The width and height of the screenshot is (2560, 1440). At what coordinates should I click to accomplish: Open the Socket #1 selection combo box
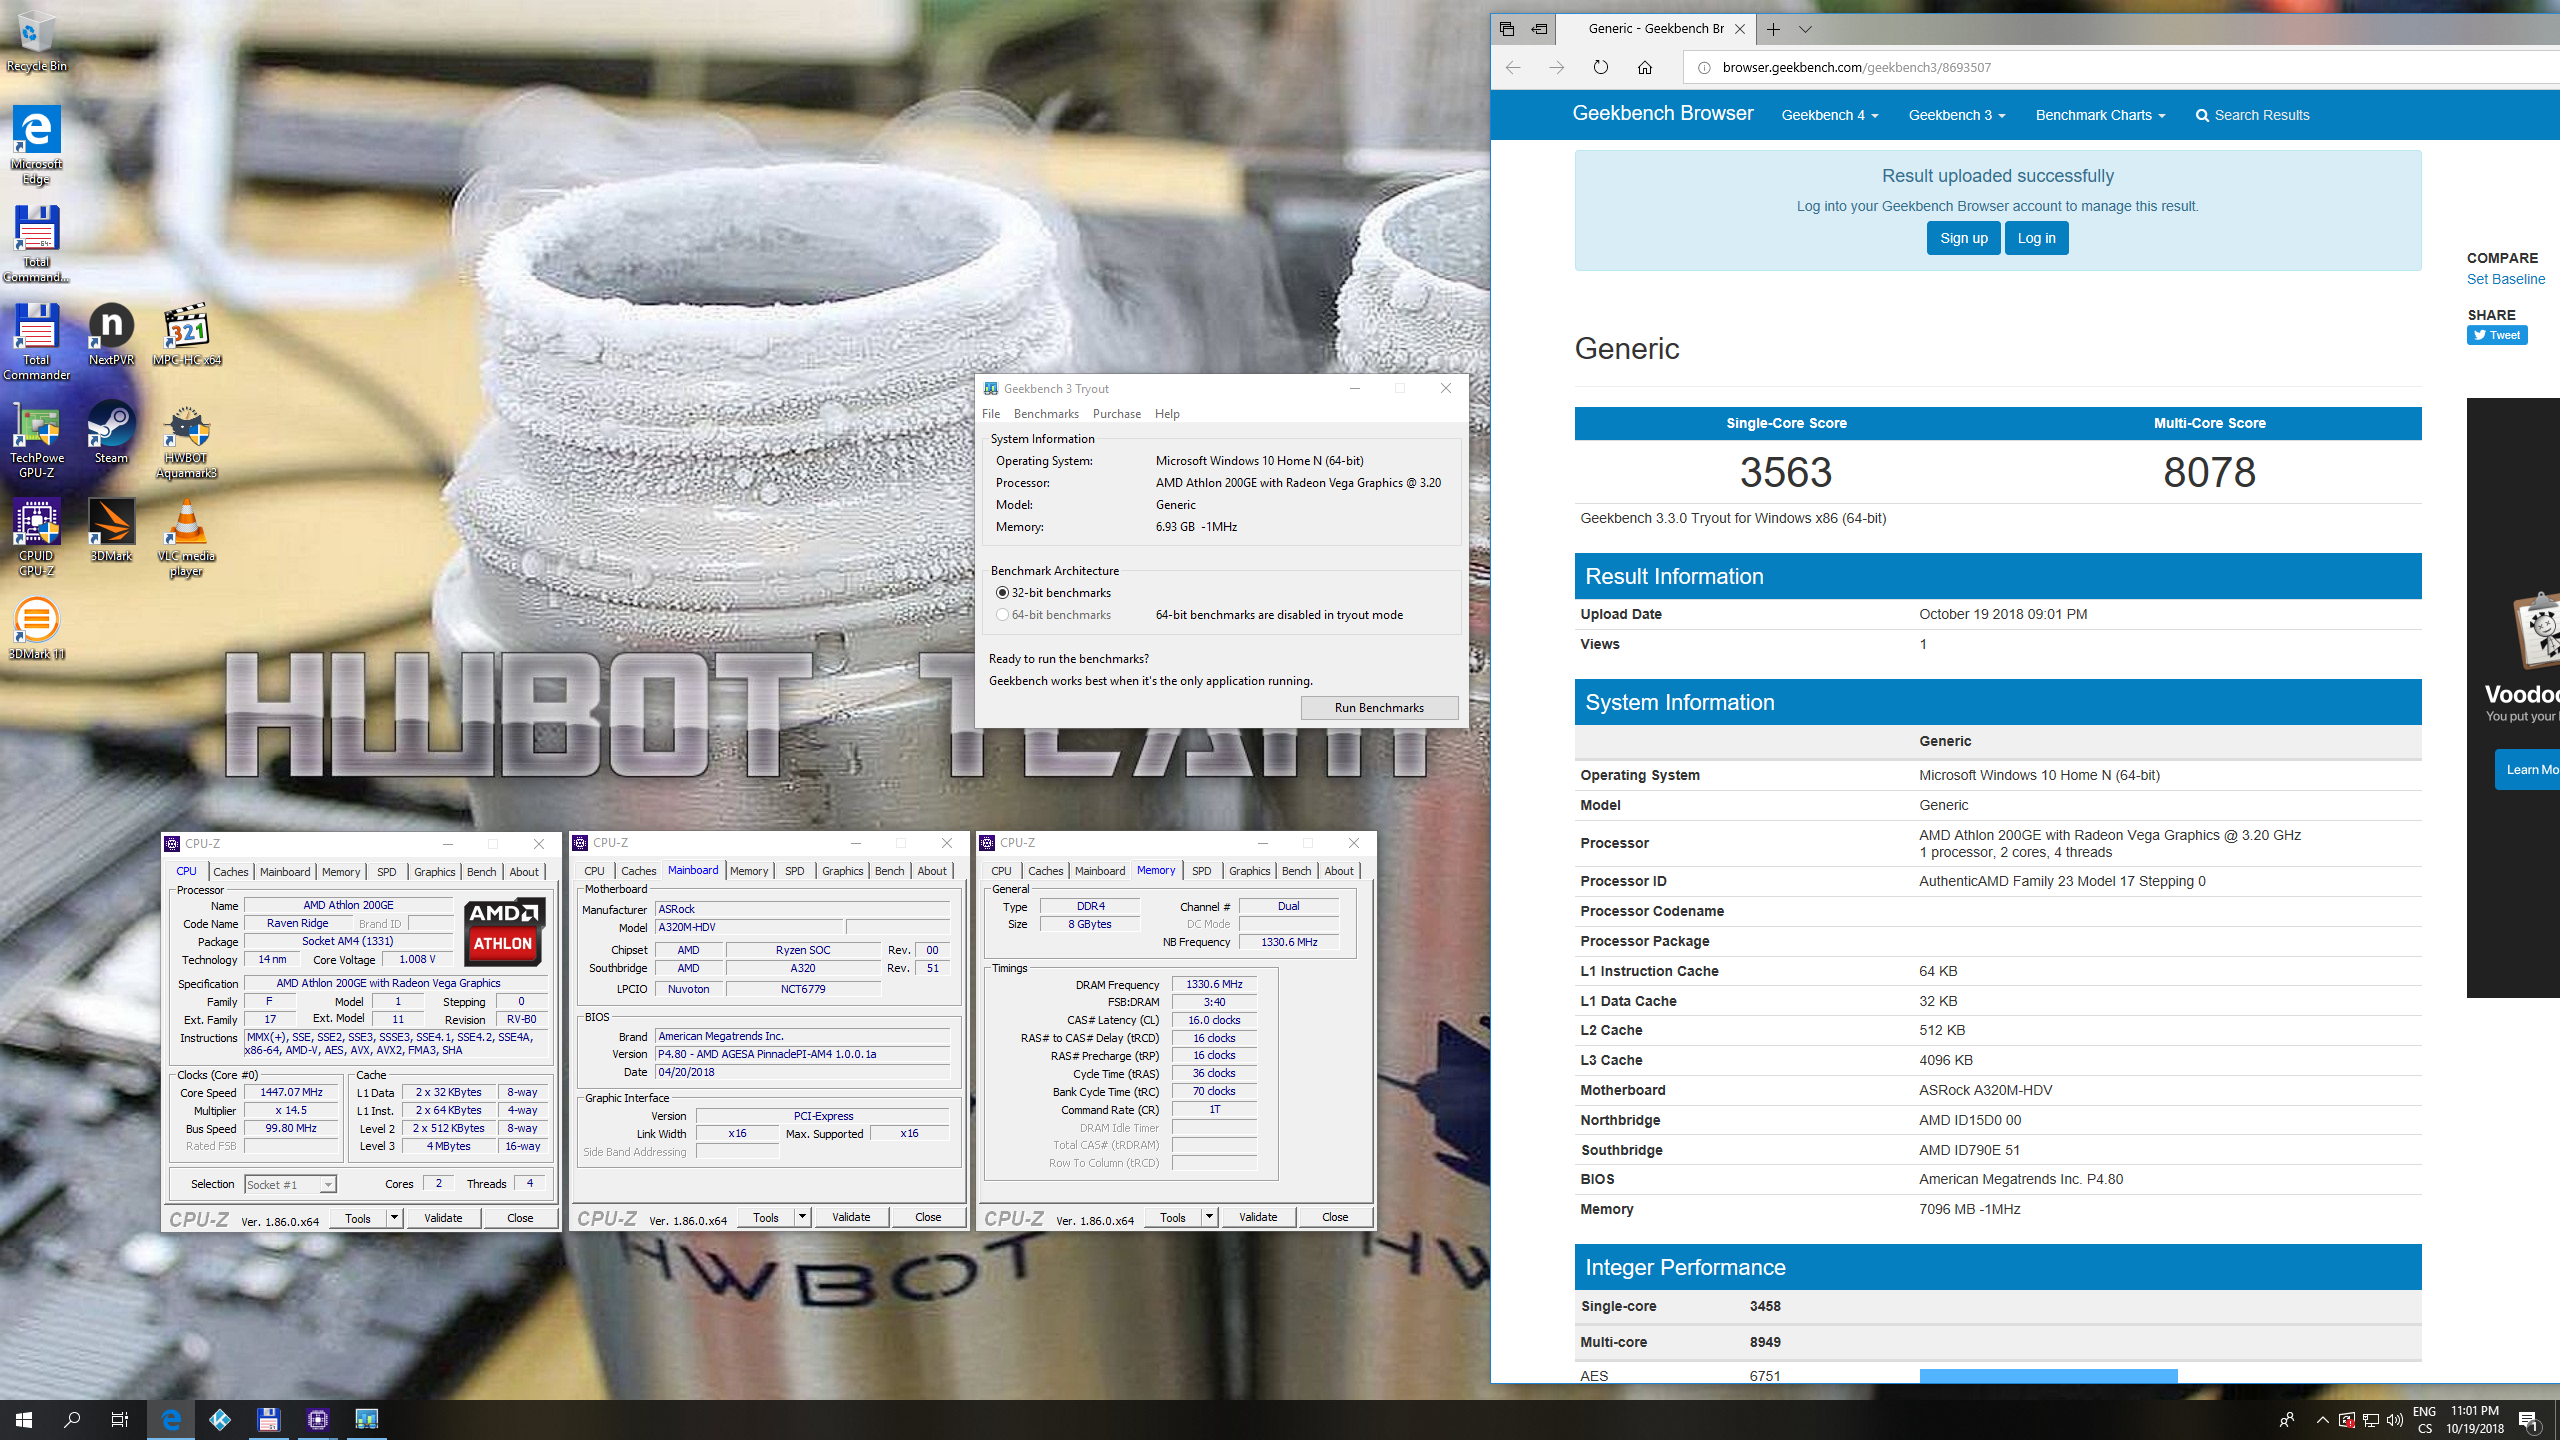290,1184
